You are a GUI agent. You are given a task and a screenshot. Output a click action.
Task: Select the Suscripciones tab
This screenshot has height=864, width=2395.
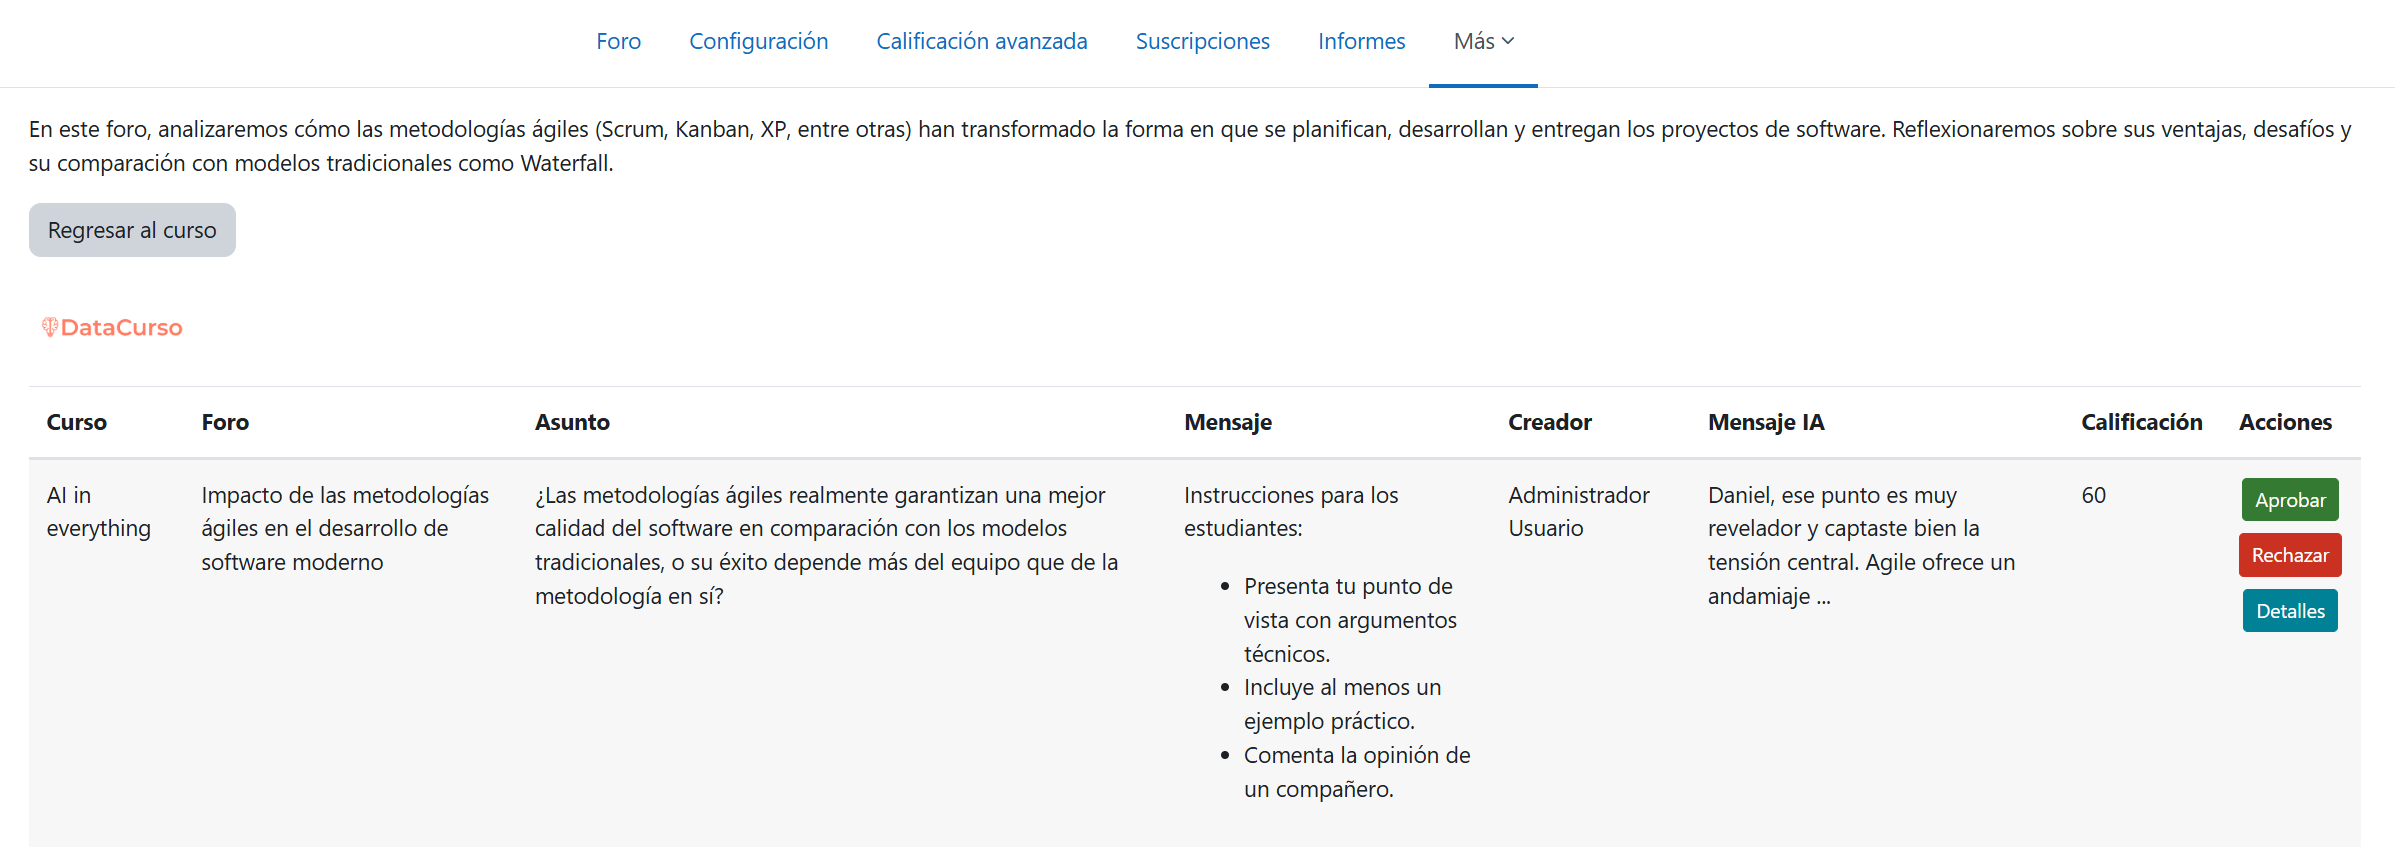click(1202, 41)
